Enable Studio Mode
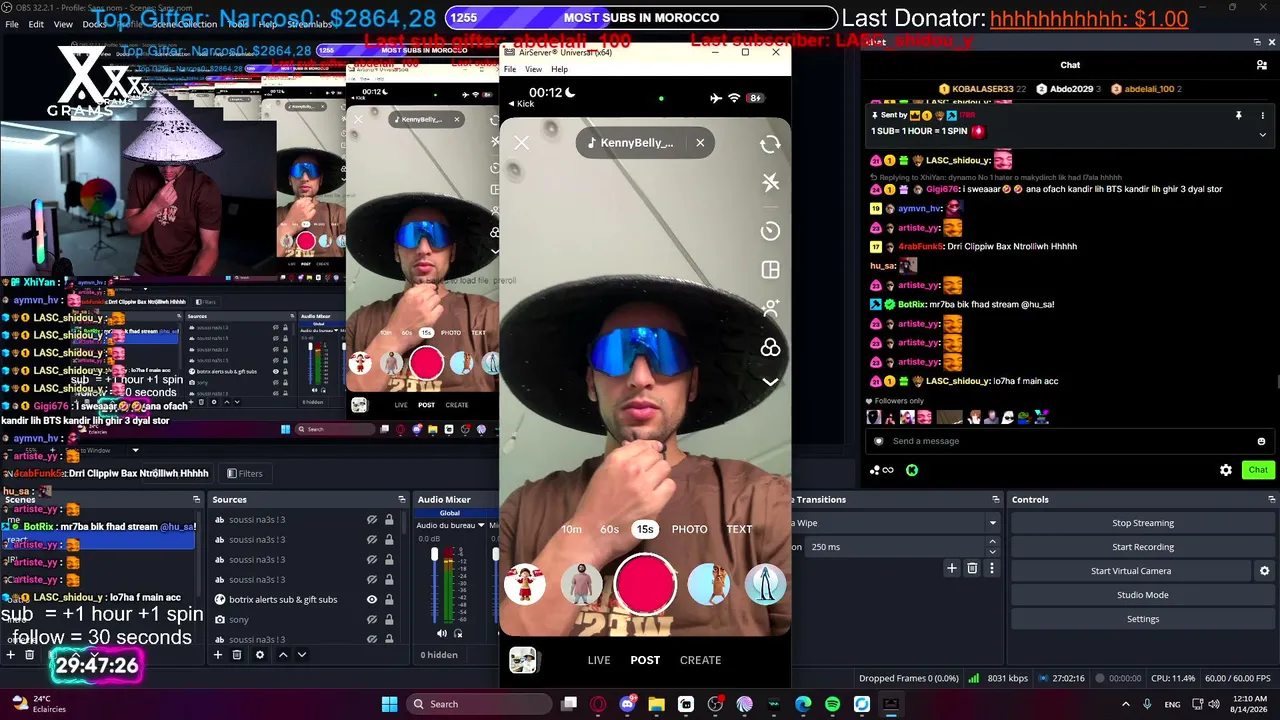The image size is (1280, 720). pos(1143,595)
